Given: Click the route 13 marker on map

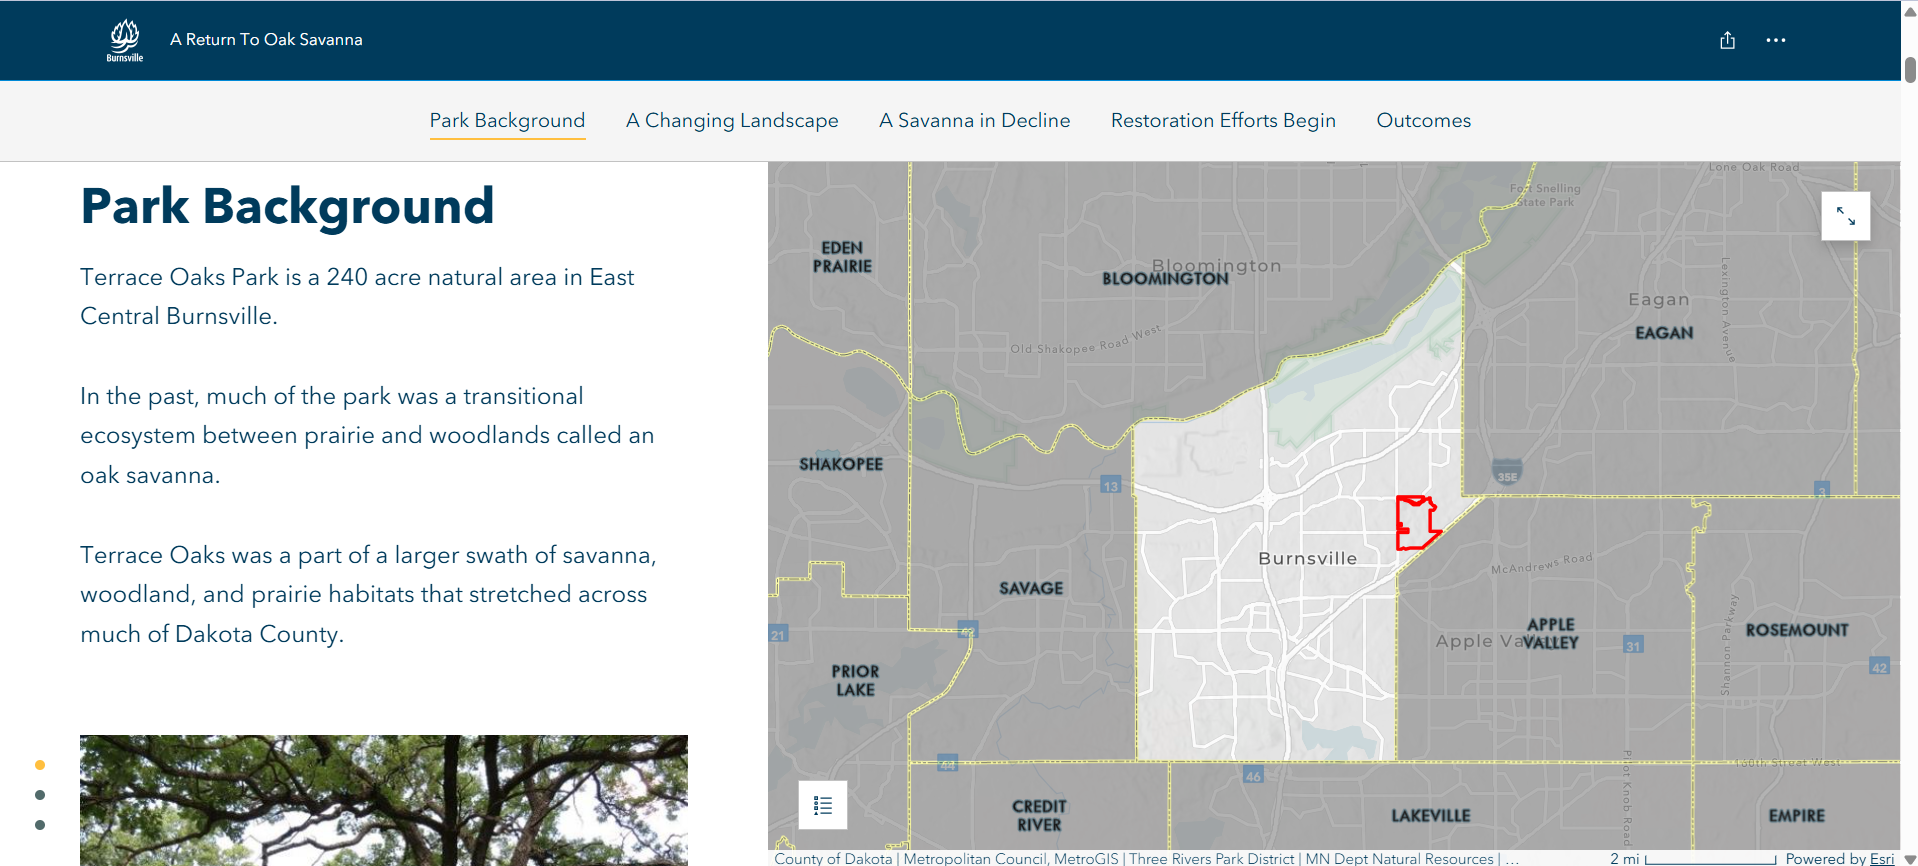Looking at the screenshot, I should [1111, 486].
